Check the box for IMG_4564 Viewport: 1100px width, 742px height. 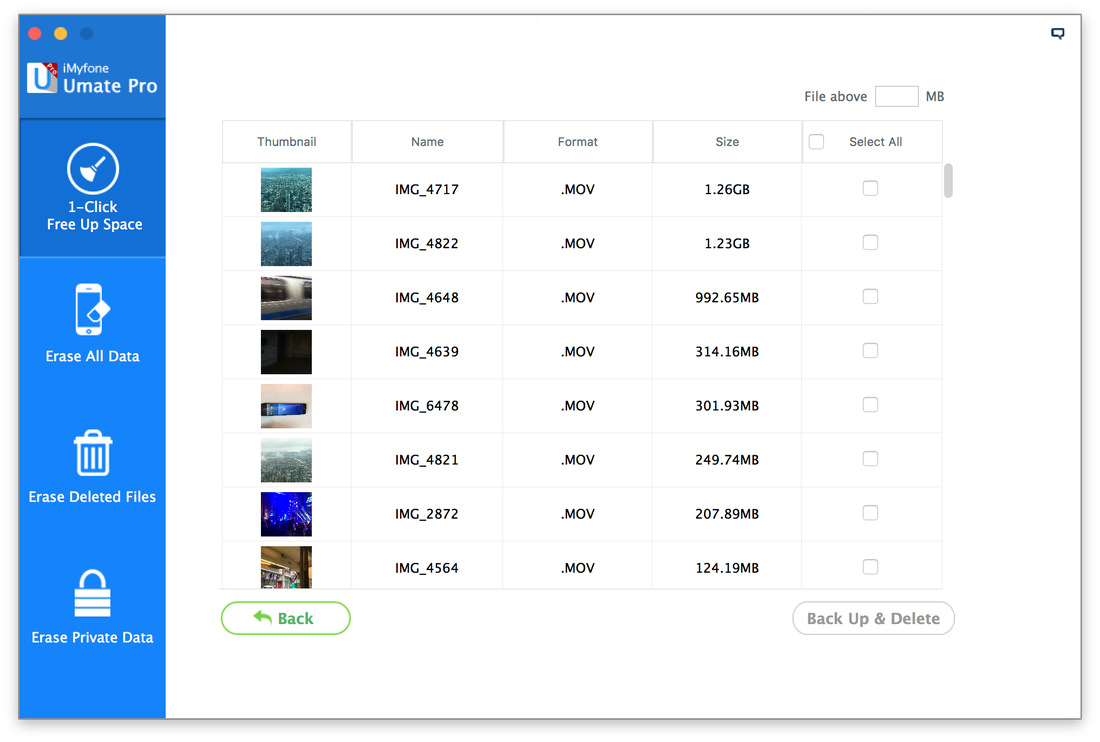coord(870,567)
